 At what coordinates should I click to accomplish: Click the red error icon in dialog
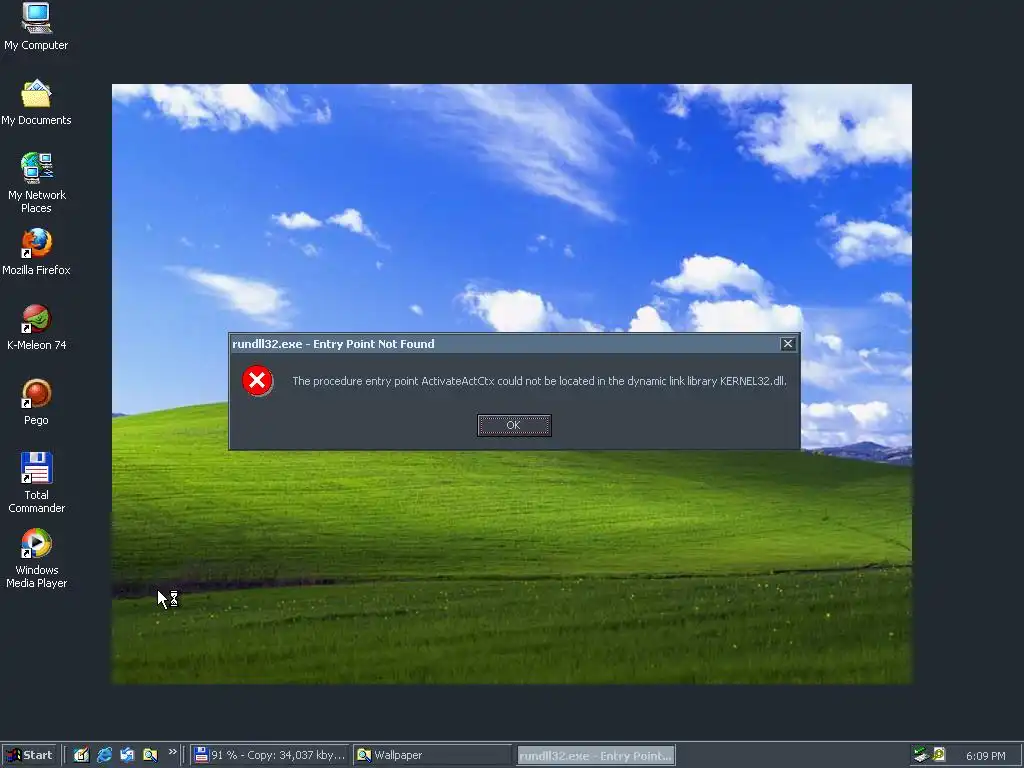257,381
